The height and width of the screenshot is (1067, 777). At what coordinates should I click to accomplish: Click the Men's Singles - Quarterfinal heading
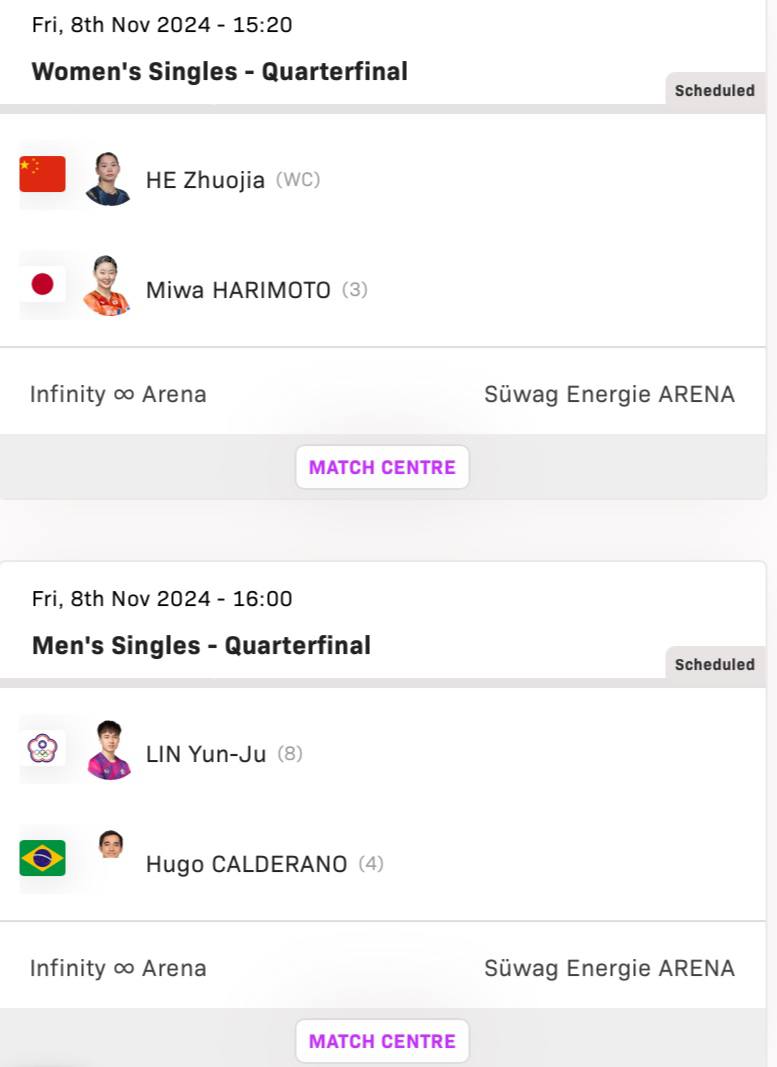tap(201, 646)
